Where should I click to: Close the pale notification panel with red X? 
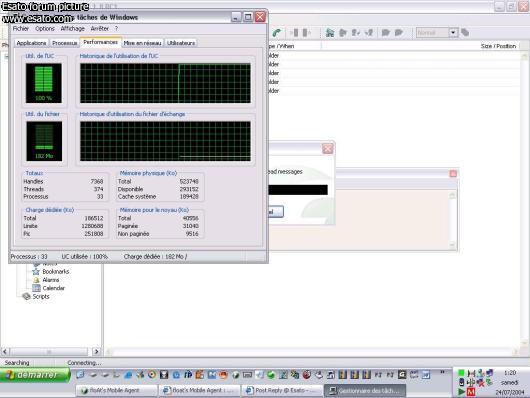click(x=453, y=173)
